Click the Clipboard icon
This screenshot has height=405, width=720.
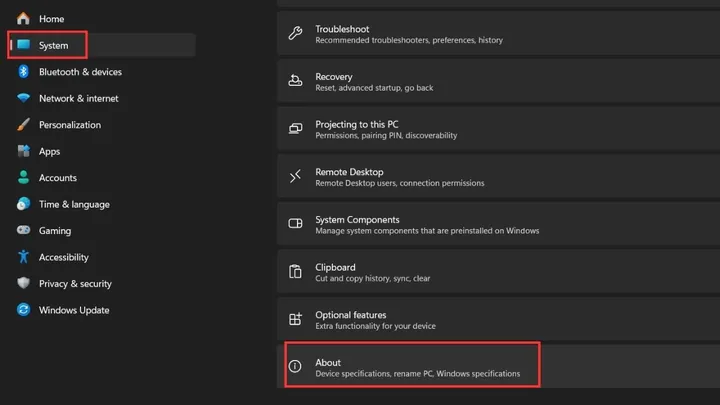(x=295, y=271)
